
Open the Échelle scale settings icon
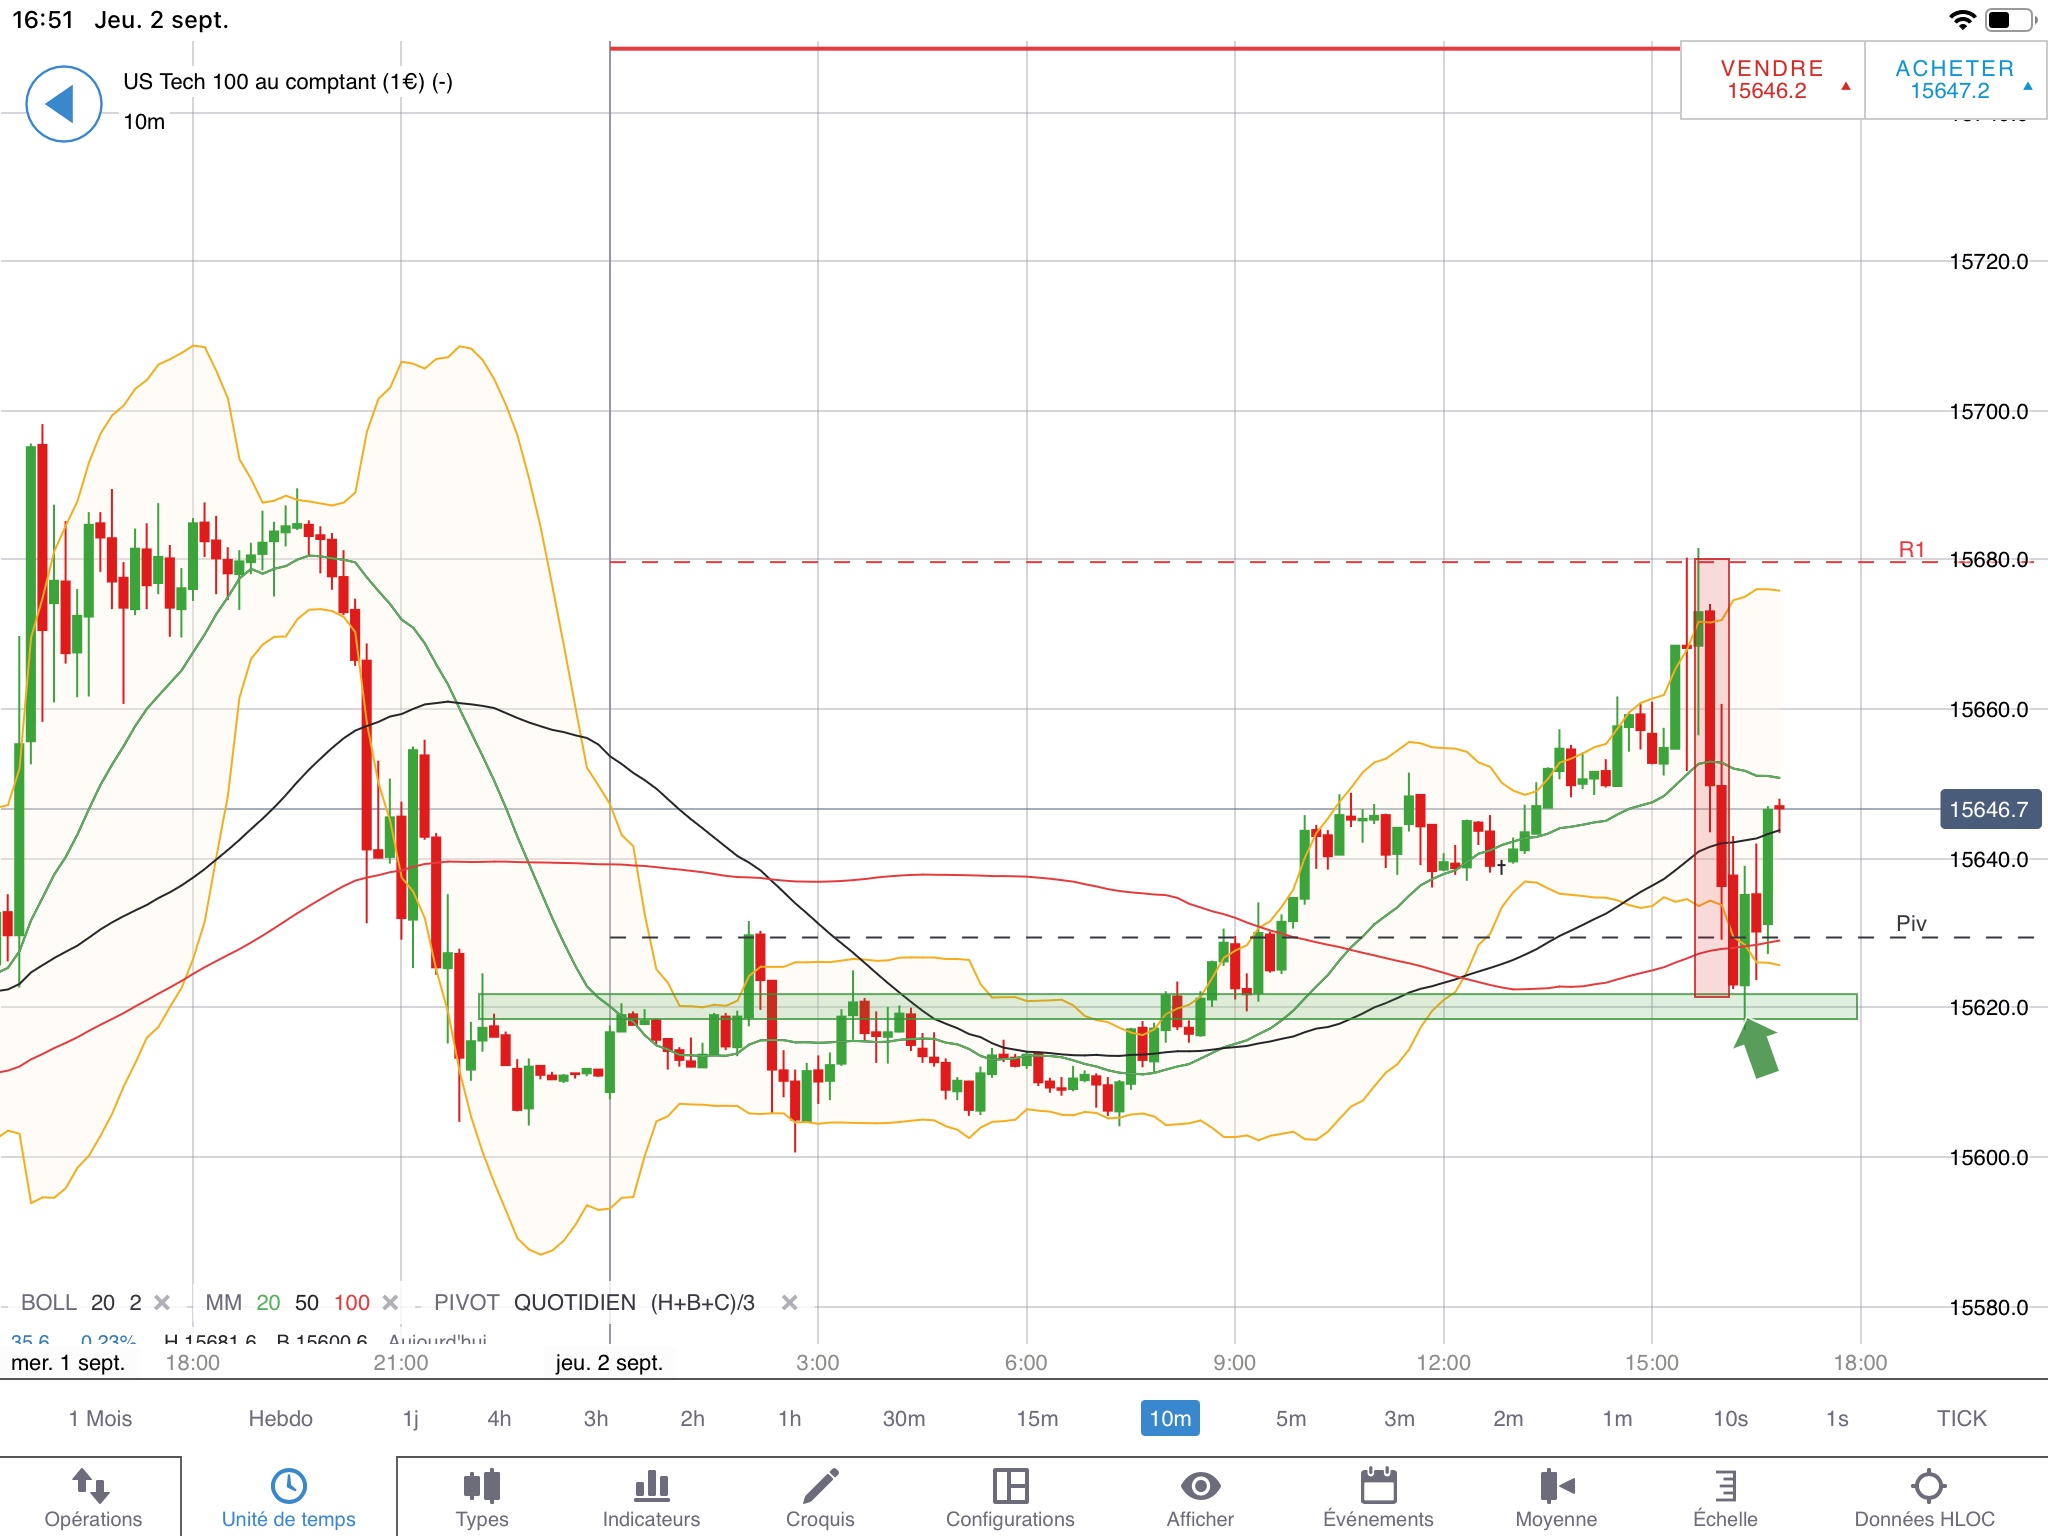pyautogui.click(x=1725, y=1487)
